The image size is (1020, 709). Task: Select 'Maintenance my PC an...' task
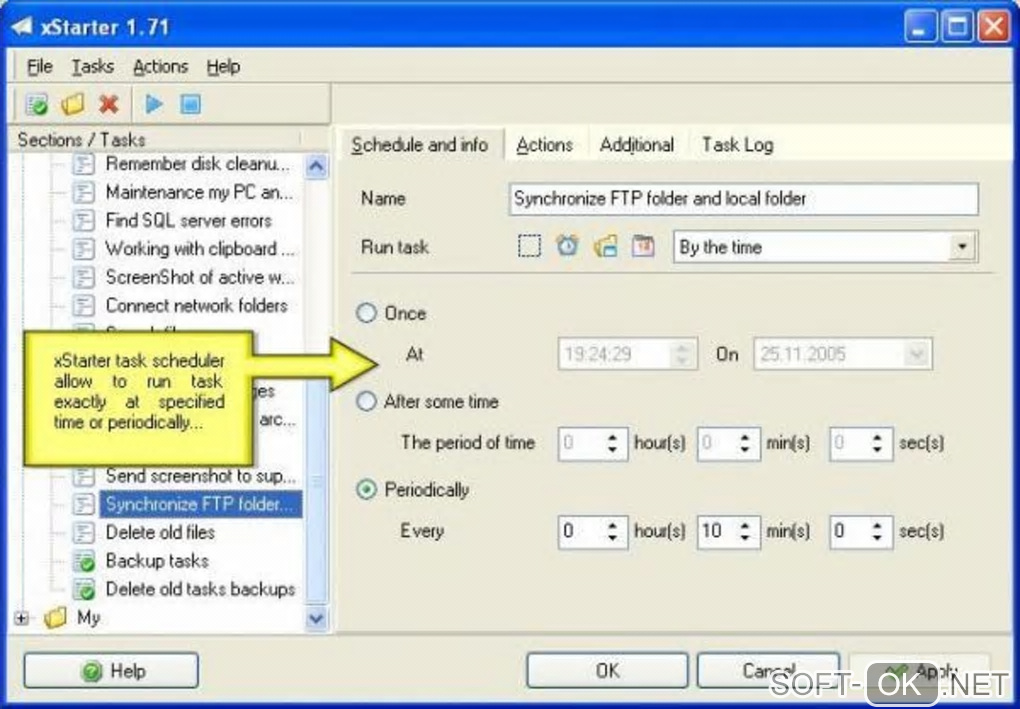point(200,193)
